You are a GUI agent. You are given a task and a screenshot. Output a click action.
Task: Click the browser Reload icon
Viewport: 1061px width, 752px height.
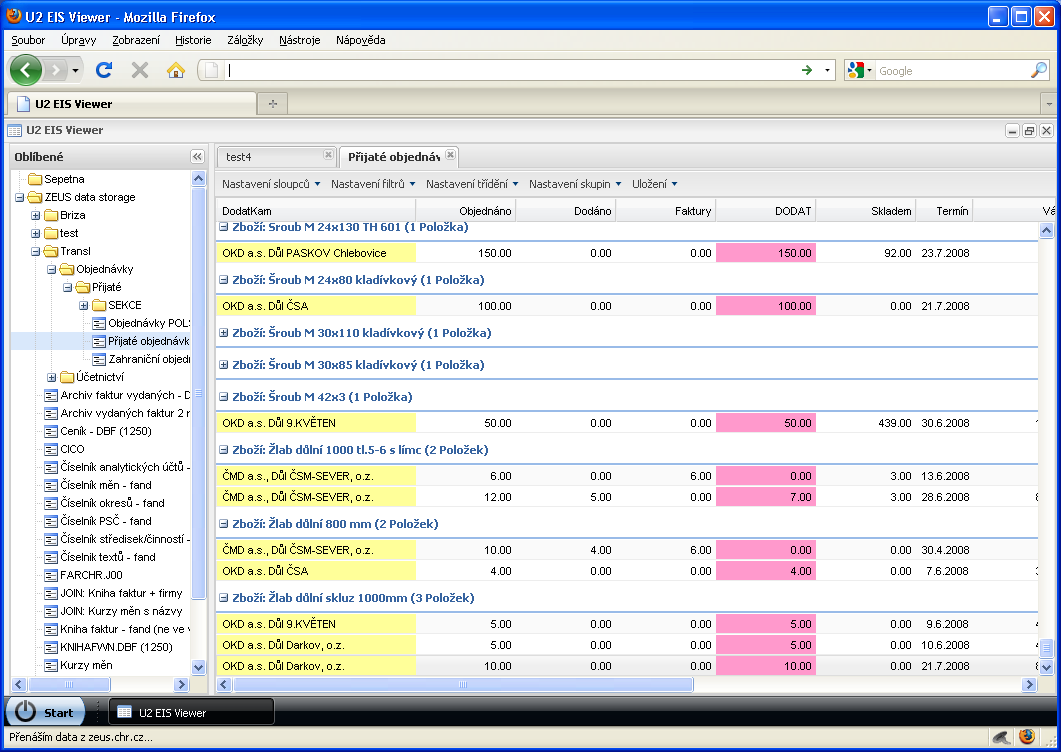pos(103,70)
